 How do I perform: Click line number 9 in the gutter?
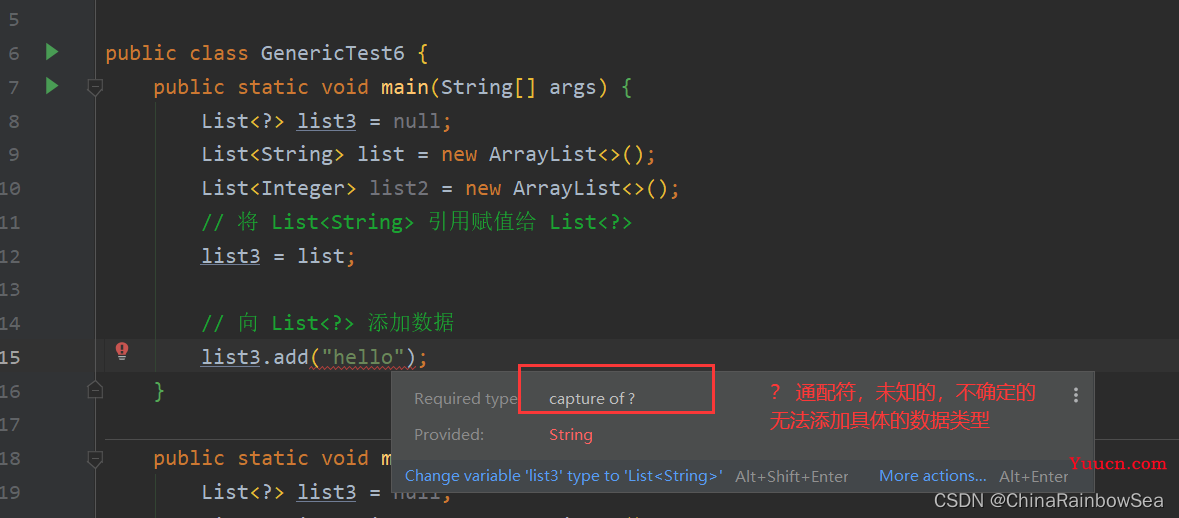pos(14,155)
